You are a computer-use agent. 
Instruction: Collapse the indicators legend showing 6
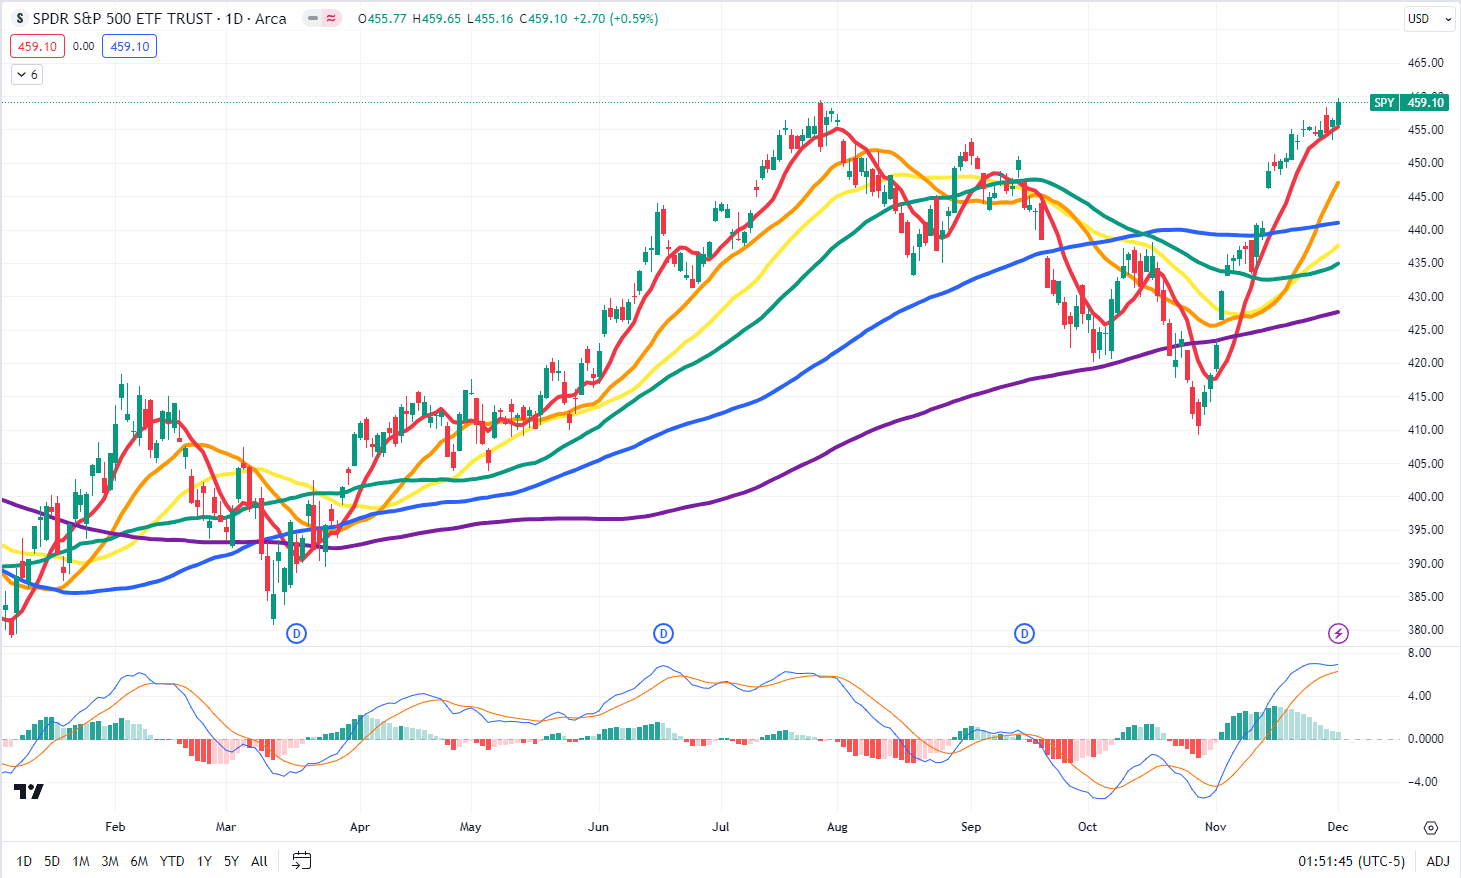[27, 75]
